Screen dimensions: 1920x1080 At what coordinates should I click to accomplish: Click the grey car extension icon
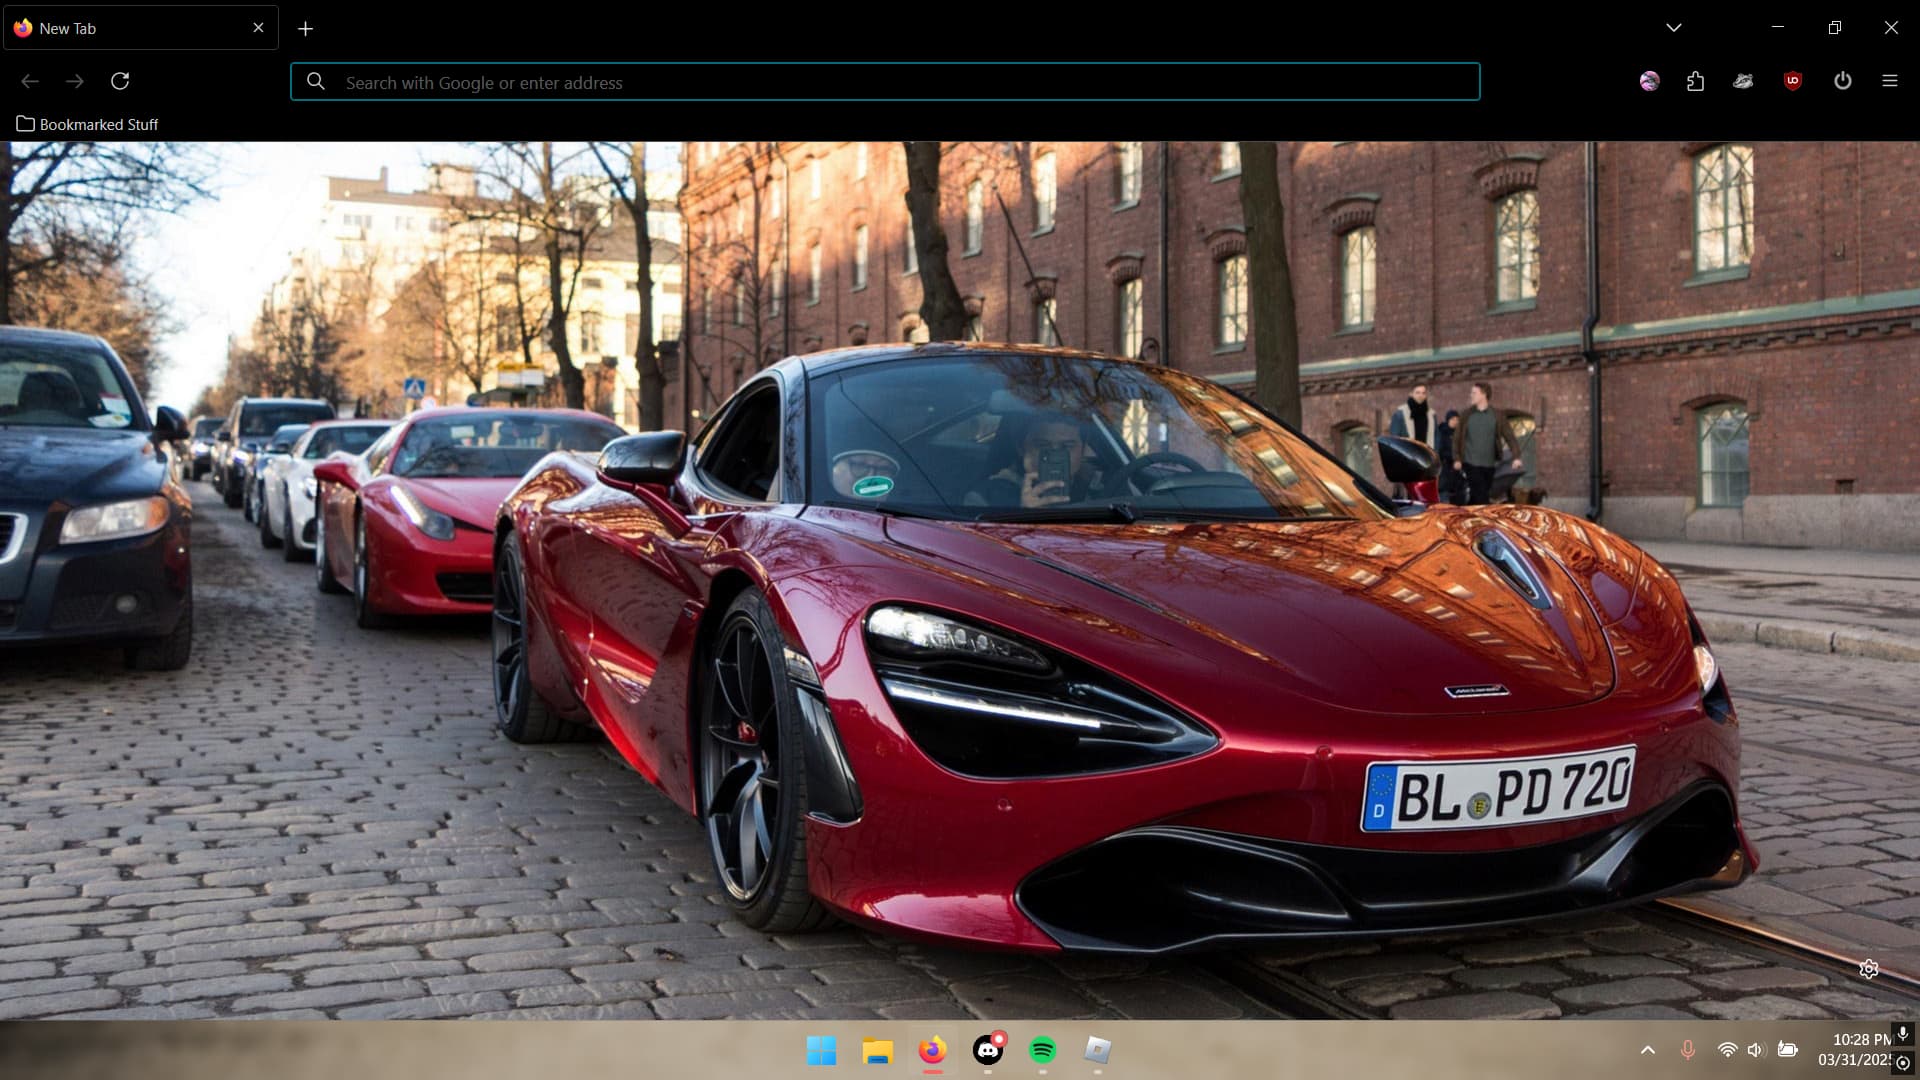(1743, 81)
